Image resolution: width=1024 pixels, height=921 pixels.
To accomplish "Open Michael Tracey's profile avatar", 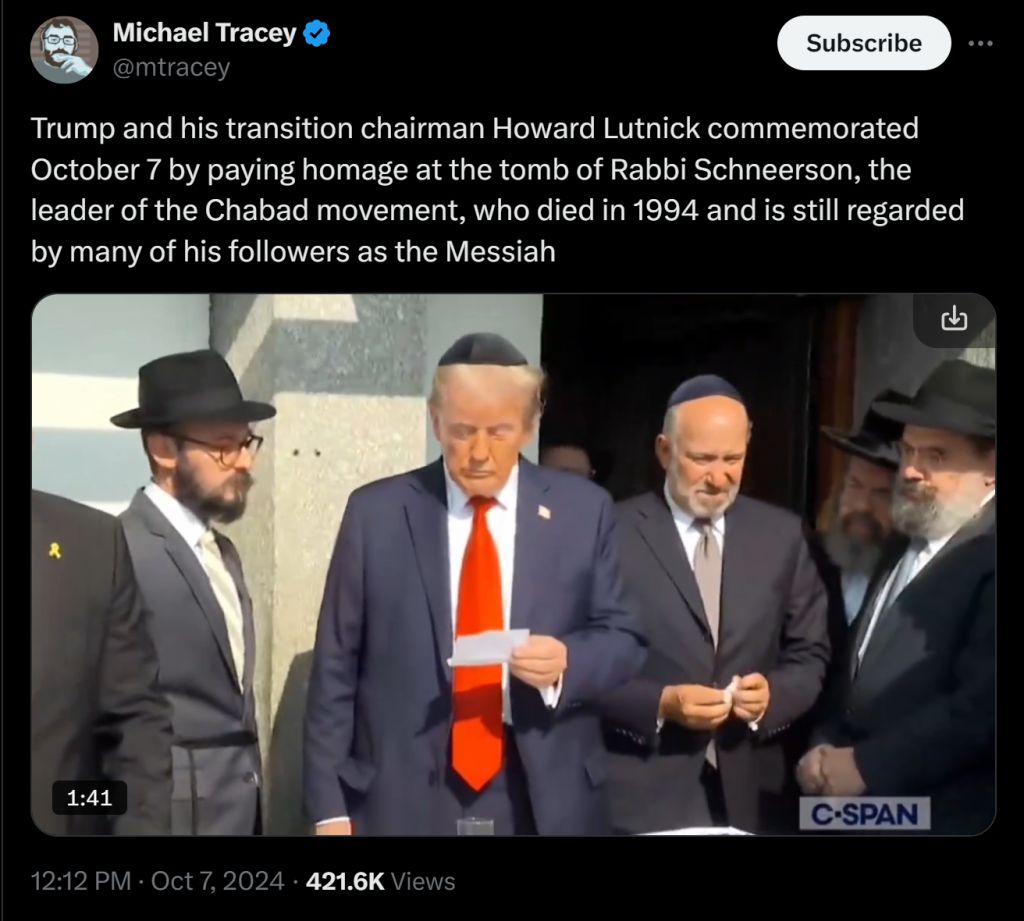I will 64,50.
